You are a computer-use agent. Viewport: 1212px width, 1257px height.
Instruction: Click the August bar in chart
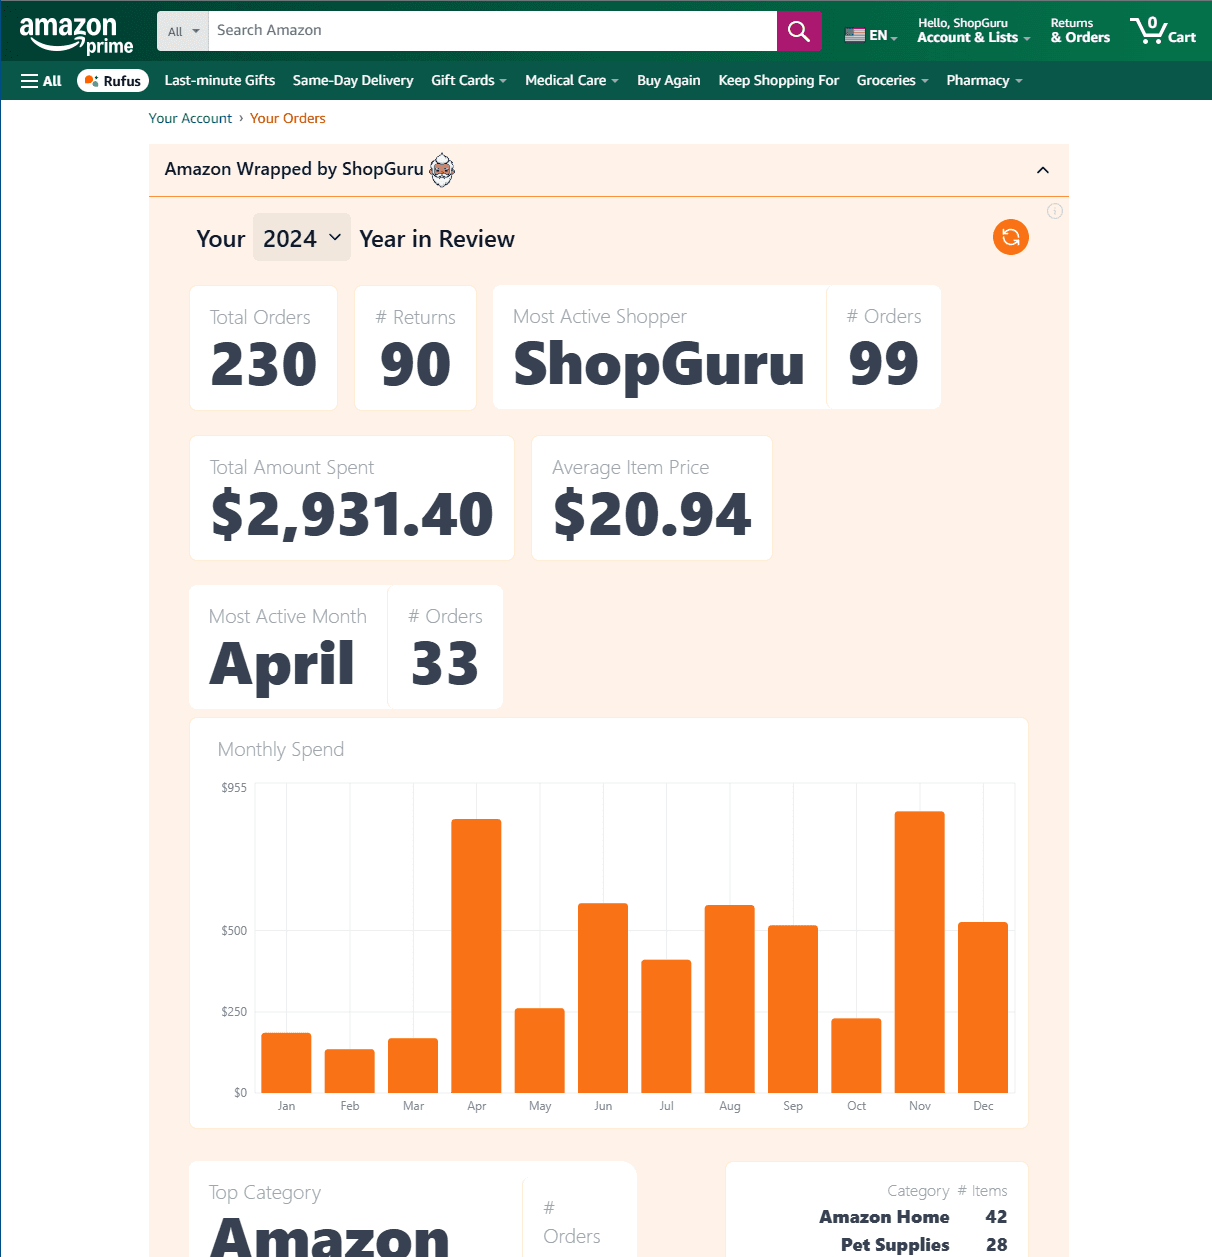pos(730,999)
